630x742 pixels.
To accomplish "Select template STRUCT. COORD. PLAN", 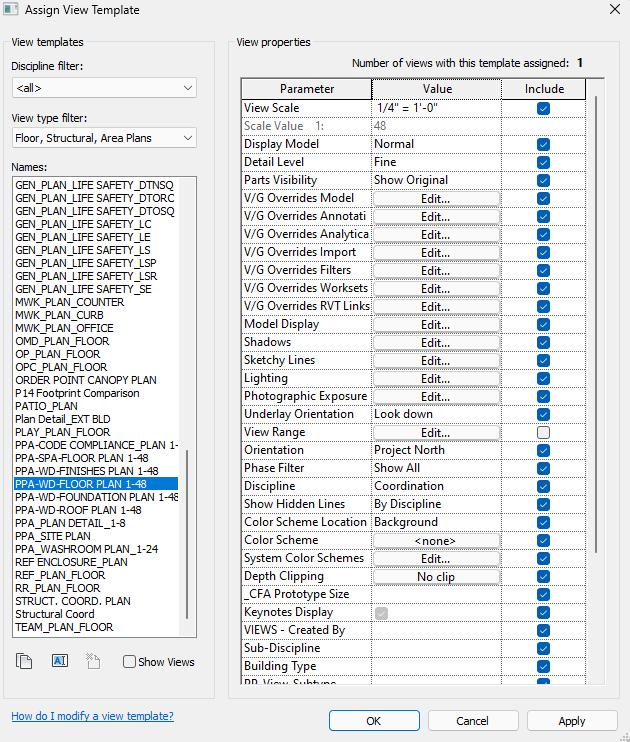I will pos(73,601).
